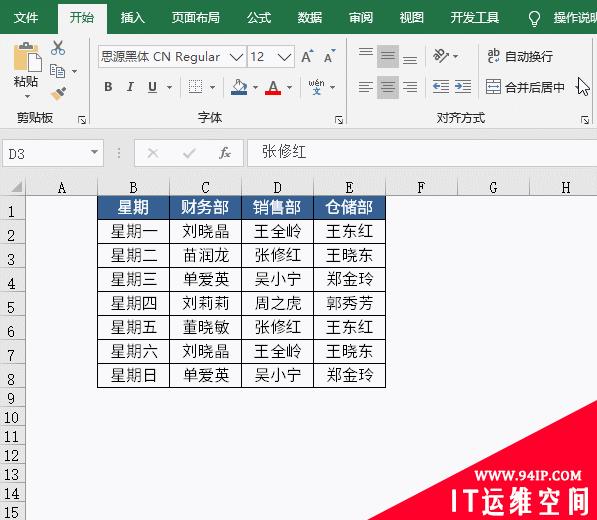597x520 pixels.
Task: Apply the red font color swatch
Action: pos(273,88)
